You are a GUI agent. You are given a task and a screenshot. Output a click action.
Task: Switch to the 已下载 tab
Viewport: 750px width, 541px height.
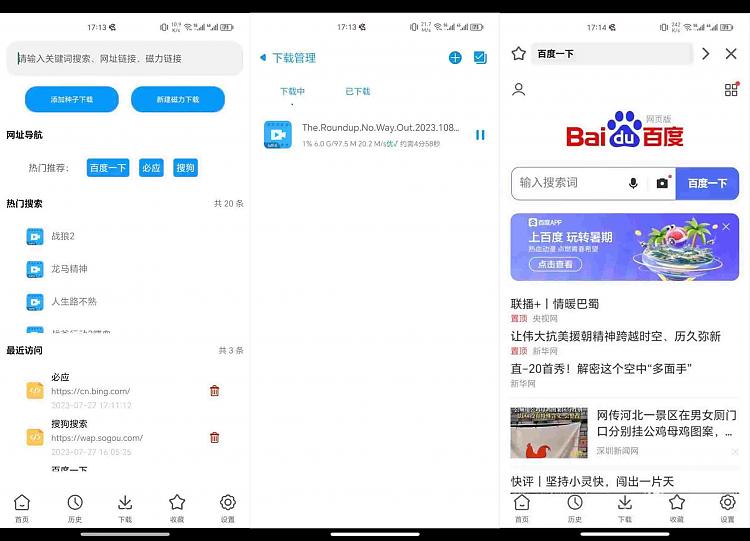pyautogui.click(x=358, y=91)
